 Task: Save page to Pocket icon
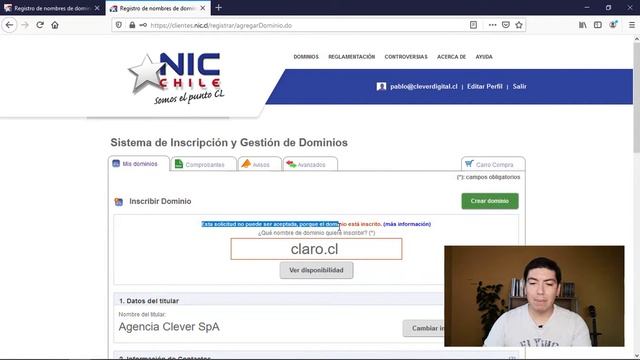pos(506,25)
